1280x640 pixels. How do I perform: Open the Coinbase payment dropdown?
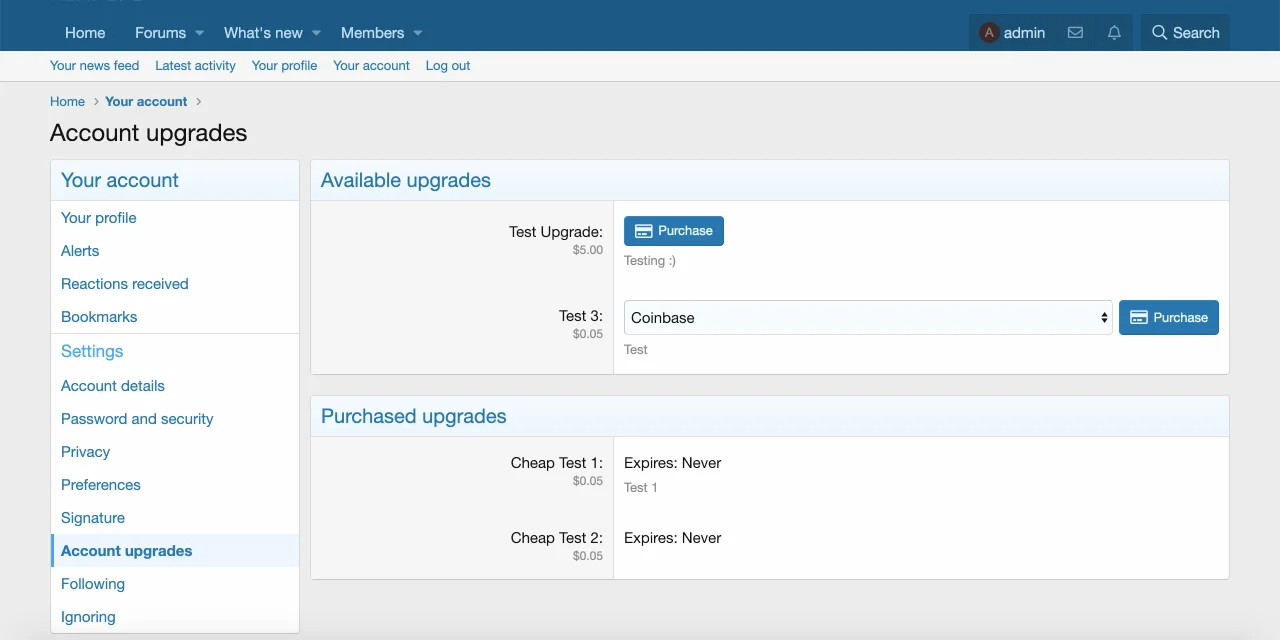click(x=867, y=318)
